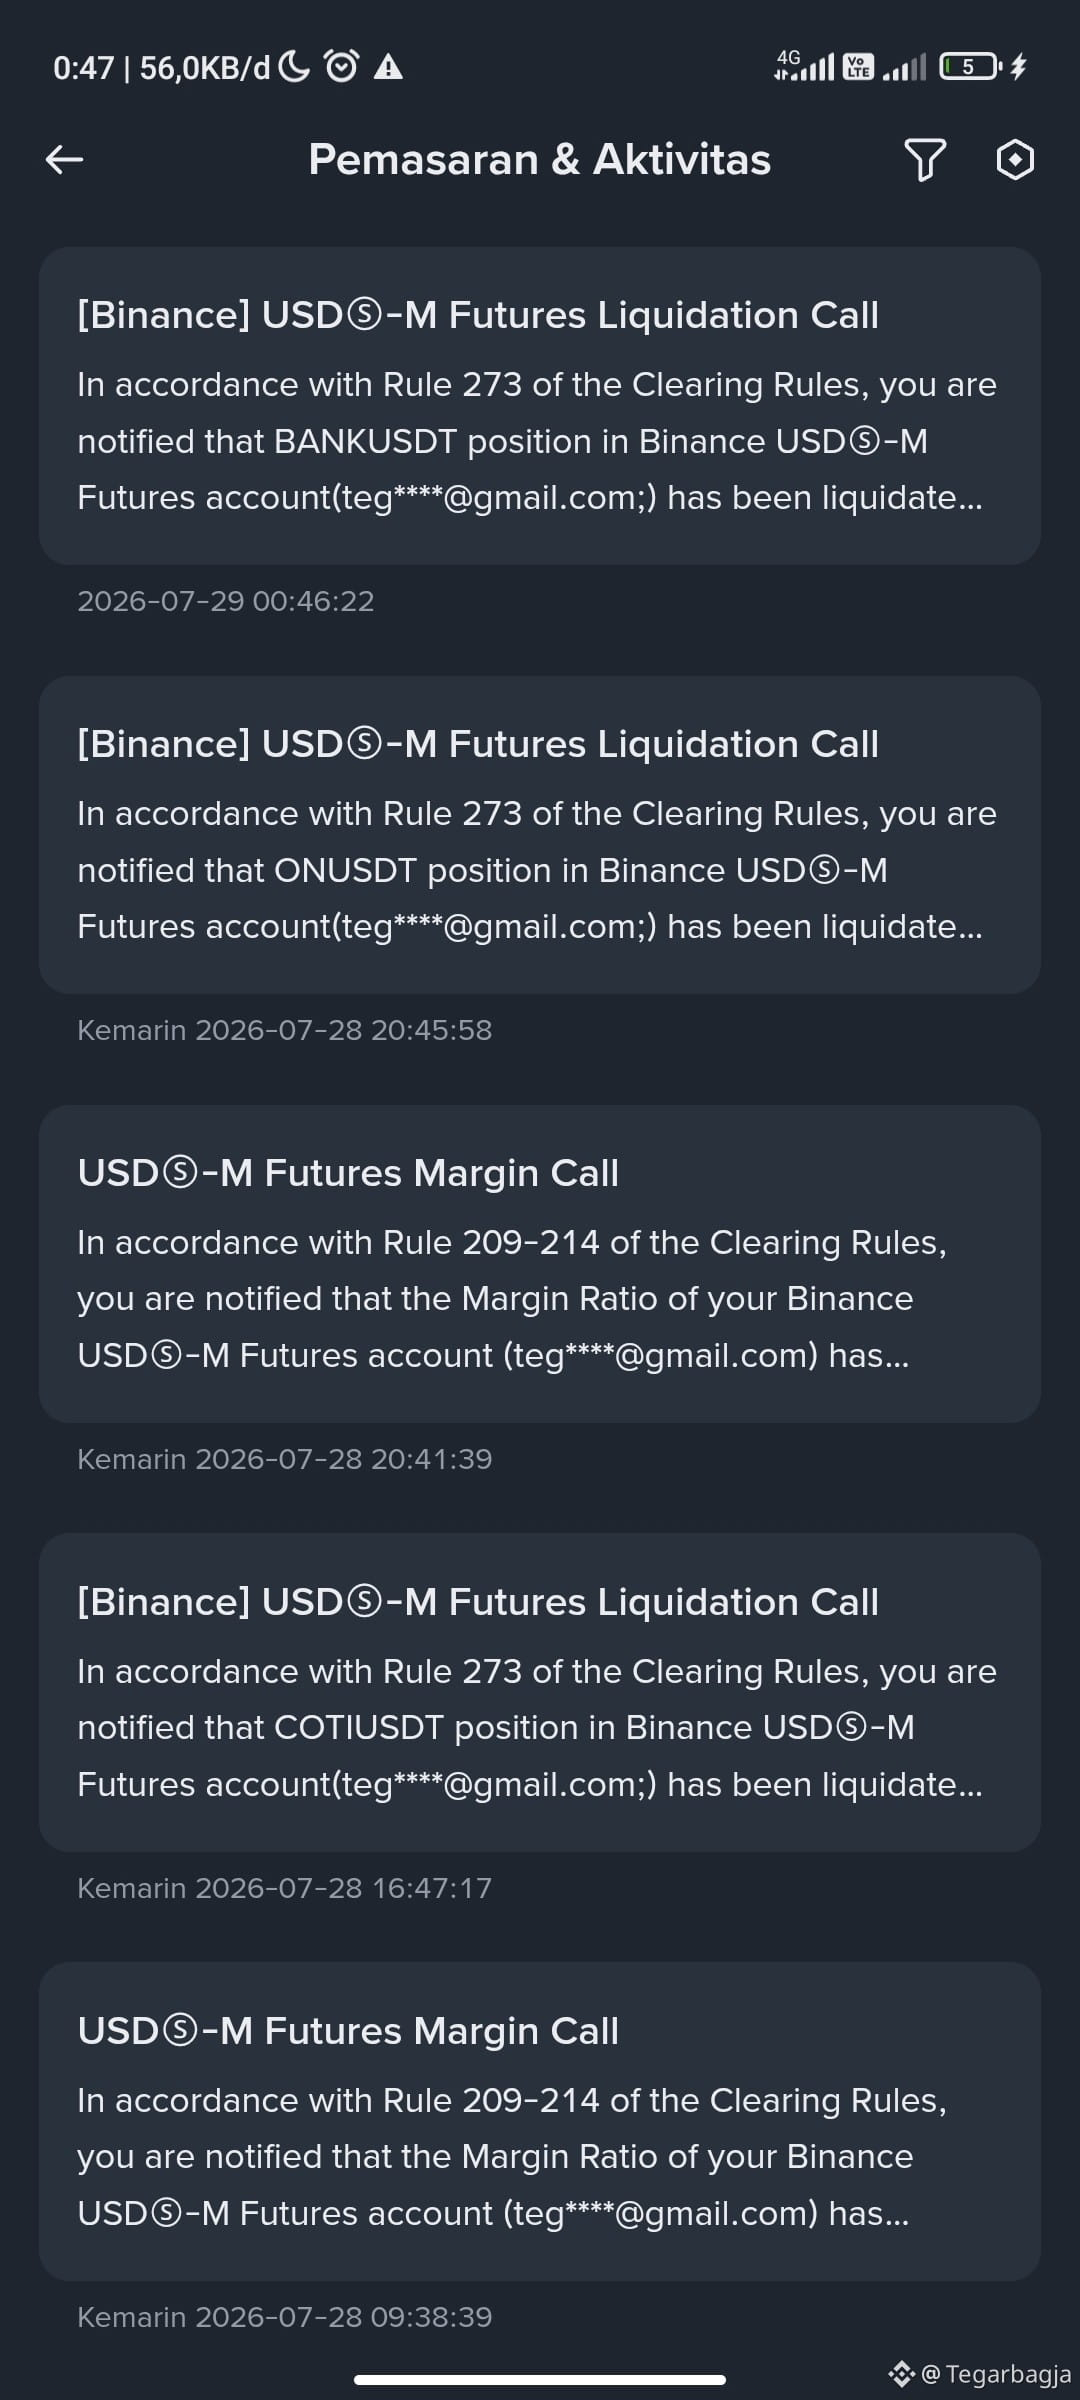
Task: Open the notification filter funnel icon
Action: coord(925,159)
